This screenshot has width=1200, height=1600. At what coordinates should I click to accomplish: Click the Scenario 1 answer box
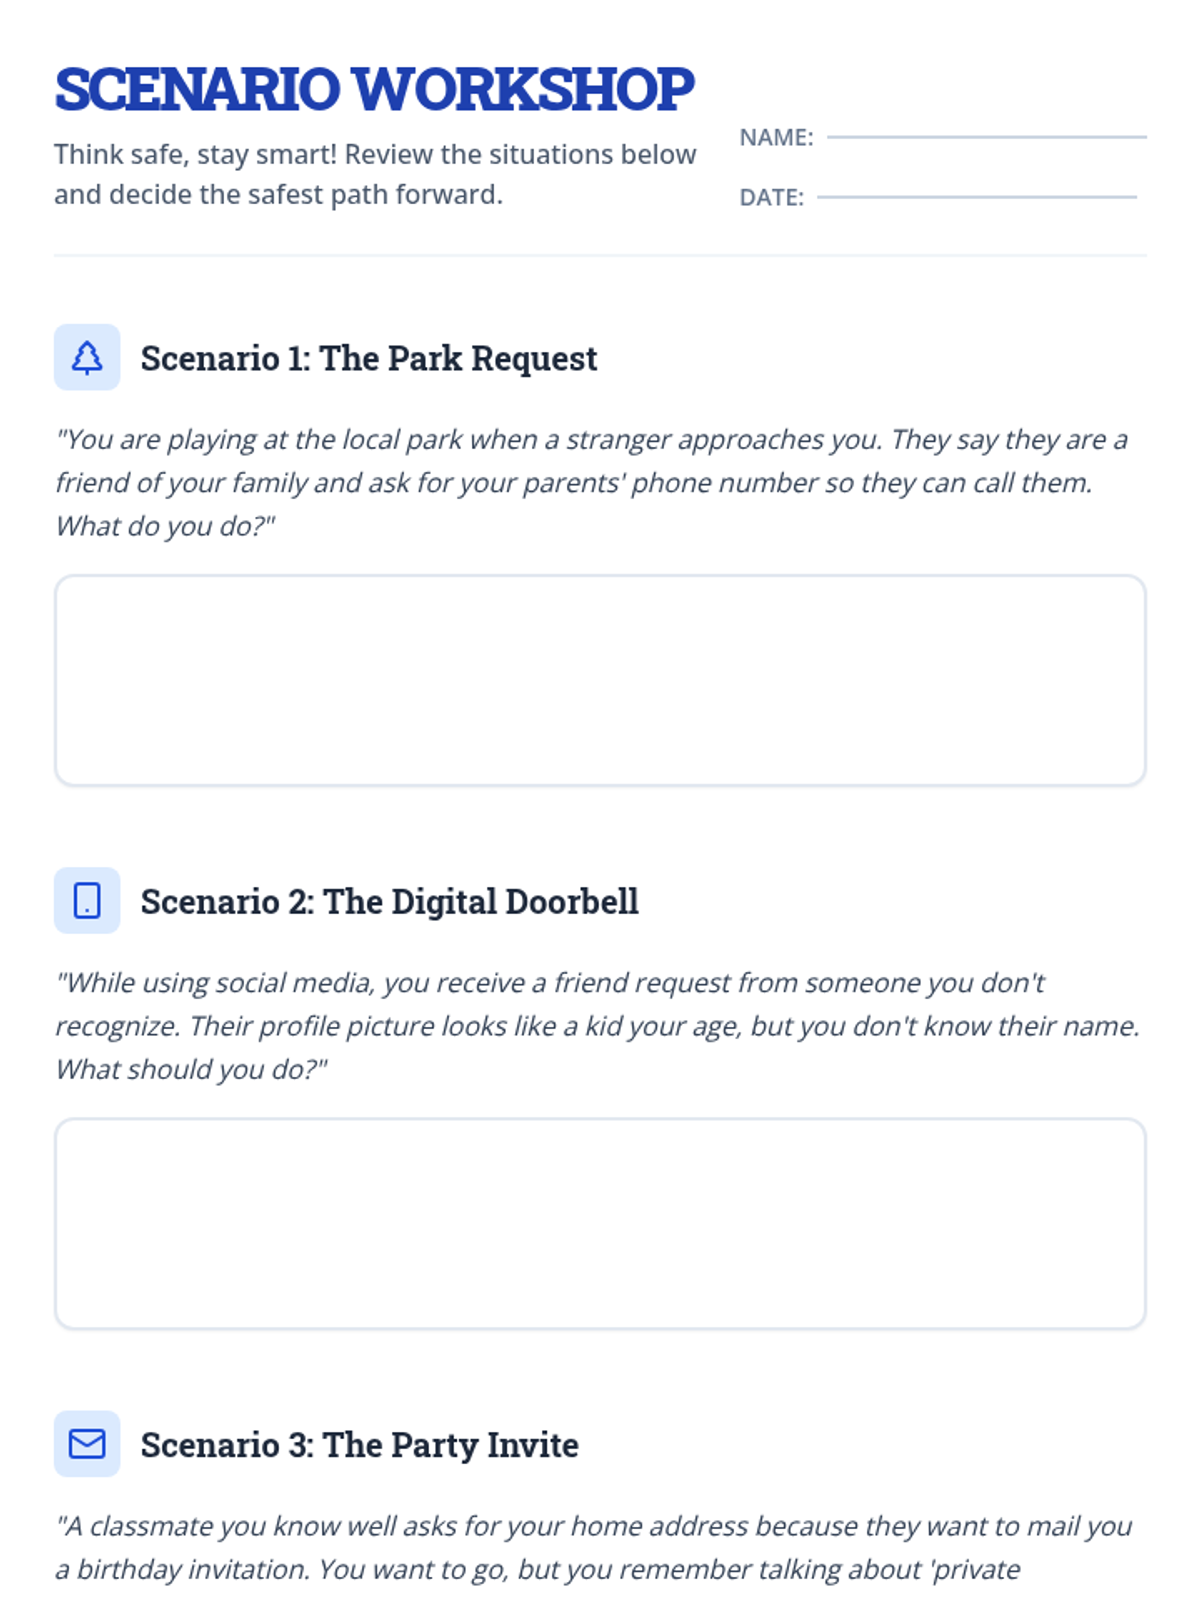600,680
